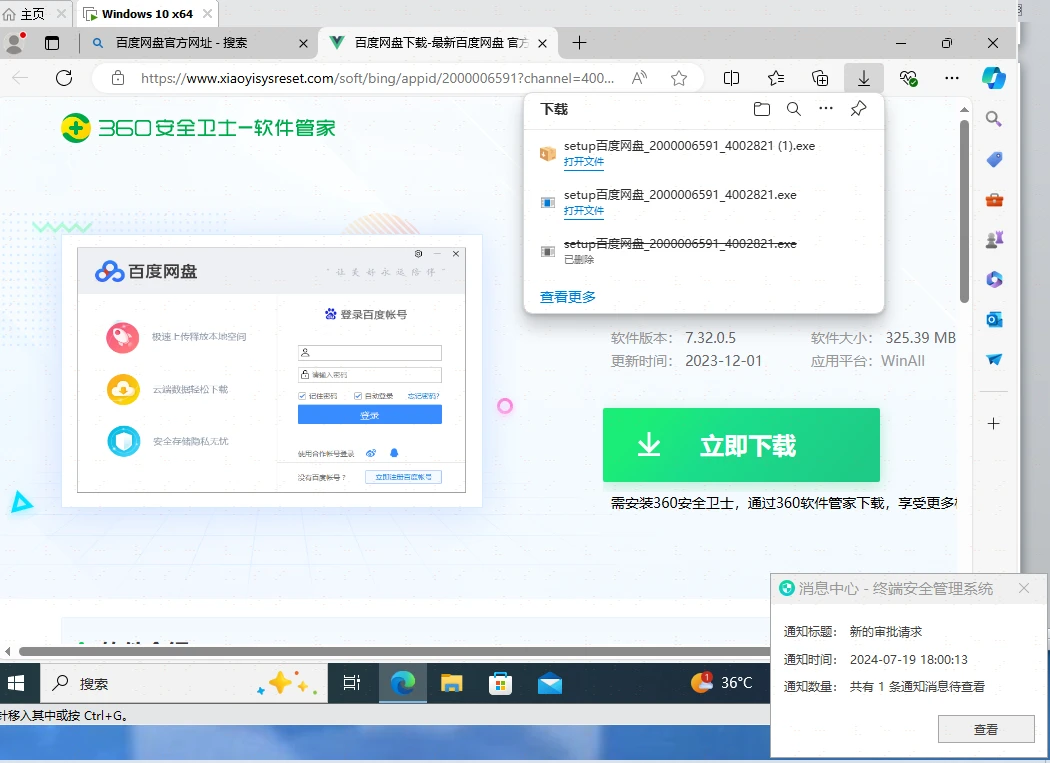Pin the downloads panel

coord(858,109)
